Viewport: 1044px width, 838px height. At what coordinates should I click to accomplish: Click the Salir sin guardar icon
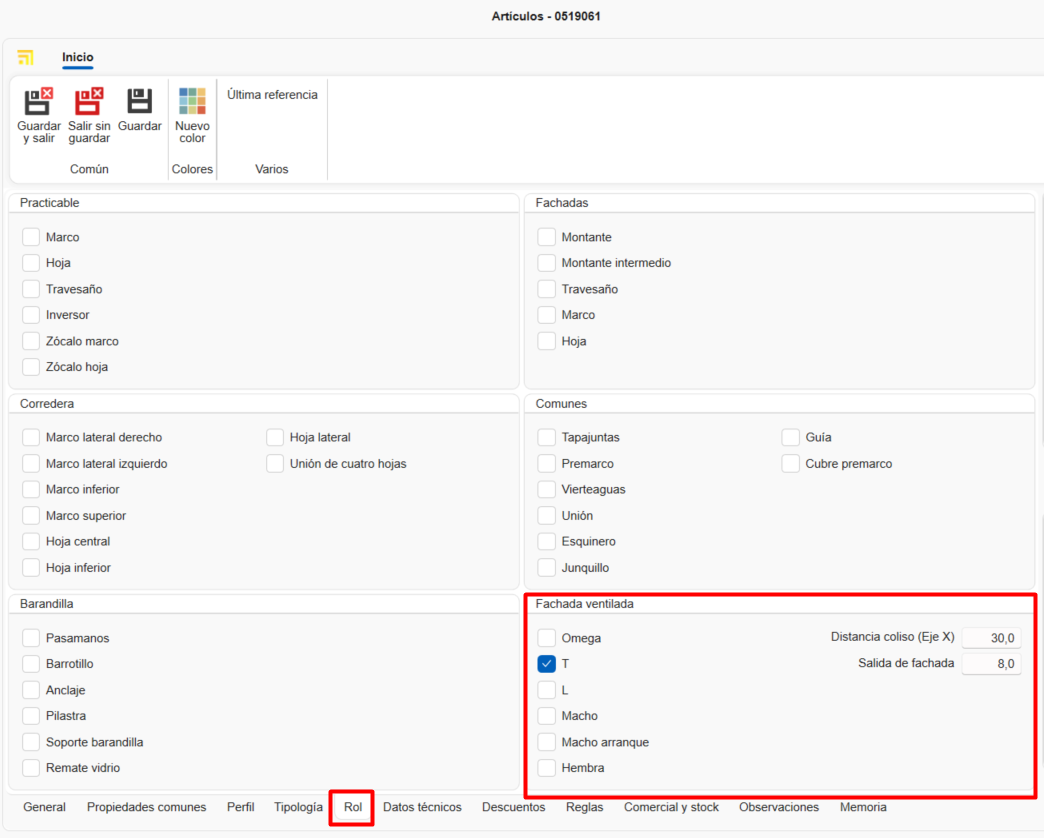click(x=89, y=102)
